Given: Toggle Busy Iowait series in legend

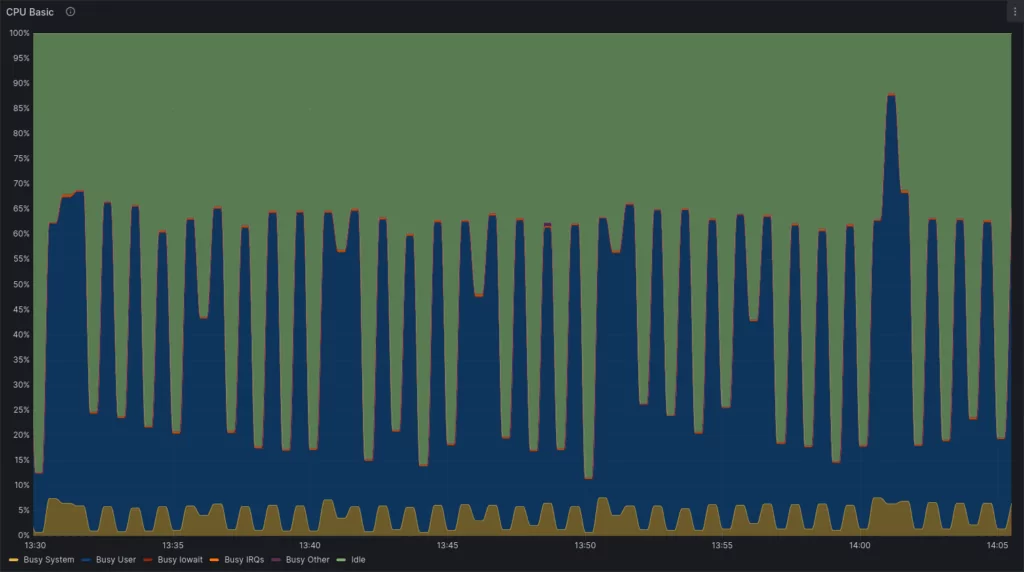Looking at the screenshot, I should 180,560.
